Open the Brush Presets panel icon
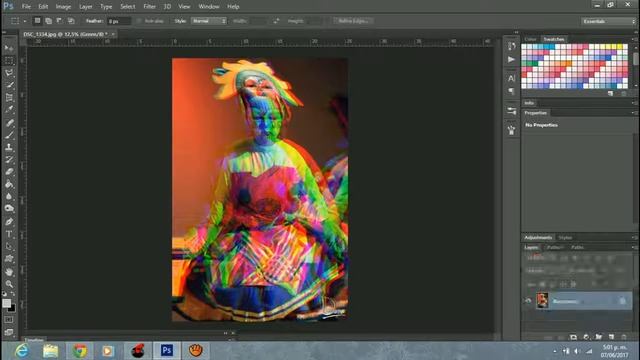 [511, 111]
